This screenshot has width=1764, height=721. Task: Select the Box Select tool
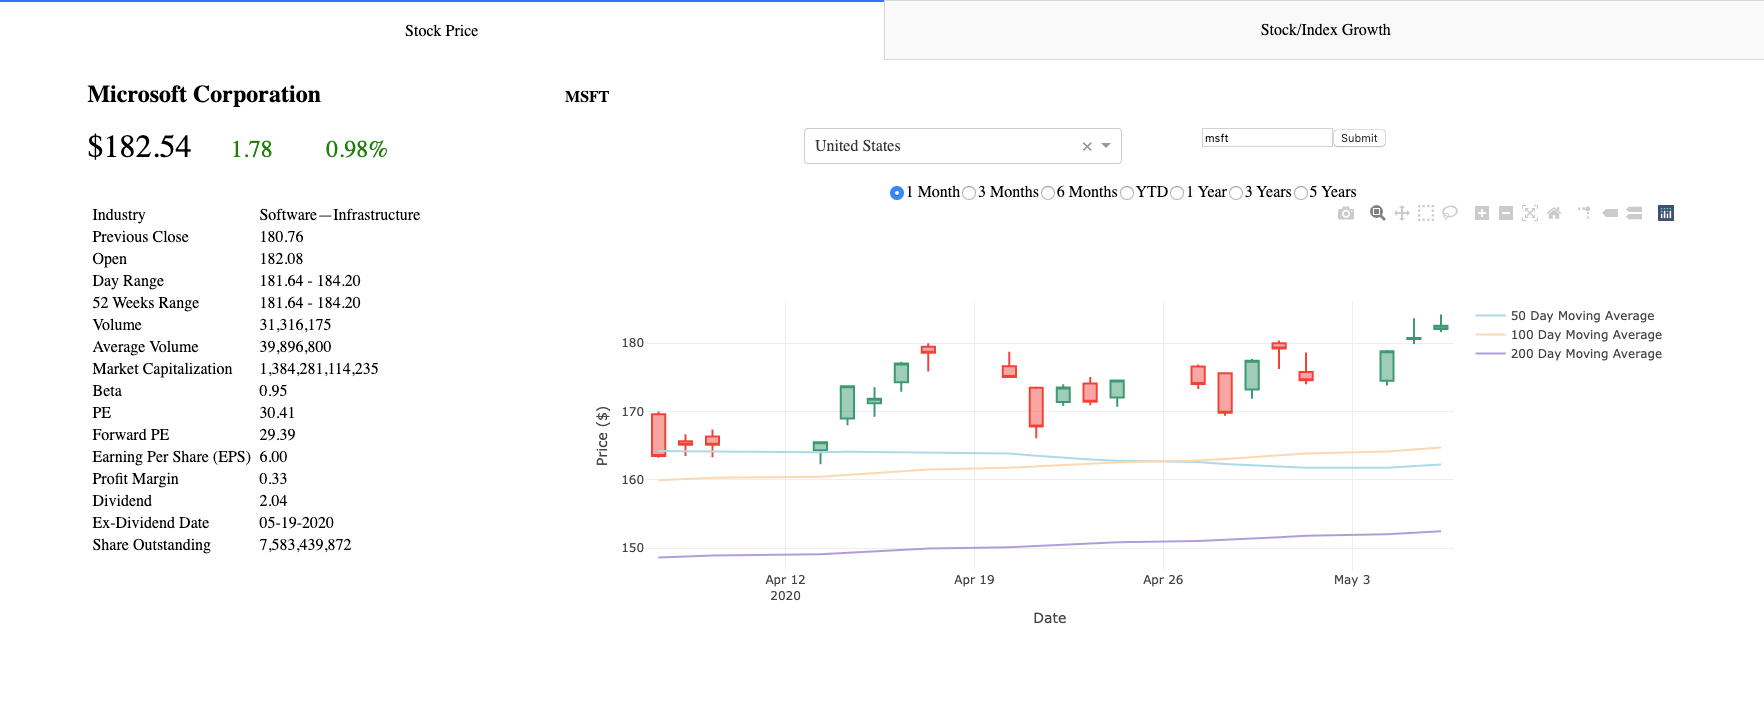[x=1426, y=213]
